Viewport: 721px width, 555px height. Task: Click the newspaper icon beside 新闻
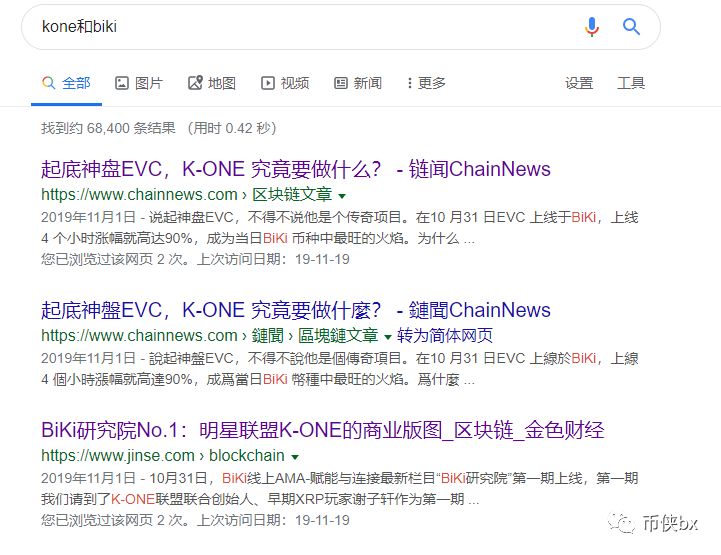(x=341, y=83)
